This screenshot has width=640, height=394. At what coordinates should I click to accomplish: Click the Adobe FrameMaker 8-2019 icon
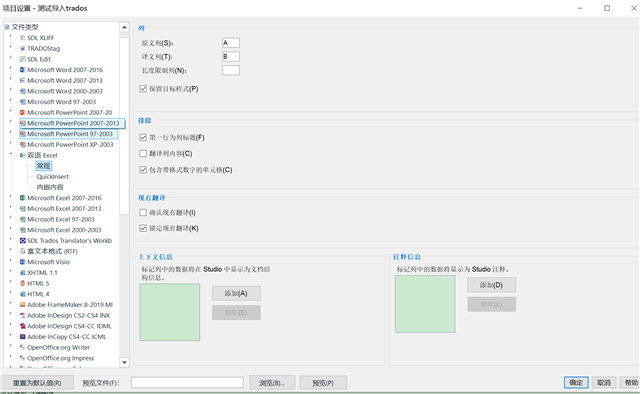tap(23, 305)
